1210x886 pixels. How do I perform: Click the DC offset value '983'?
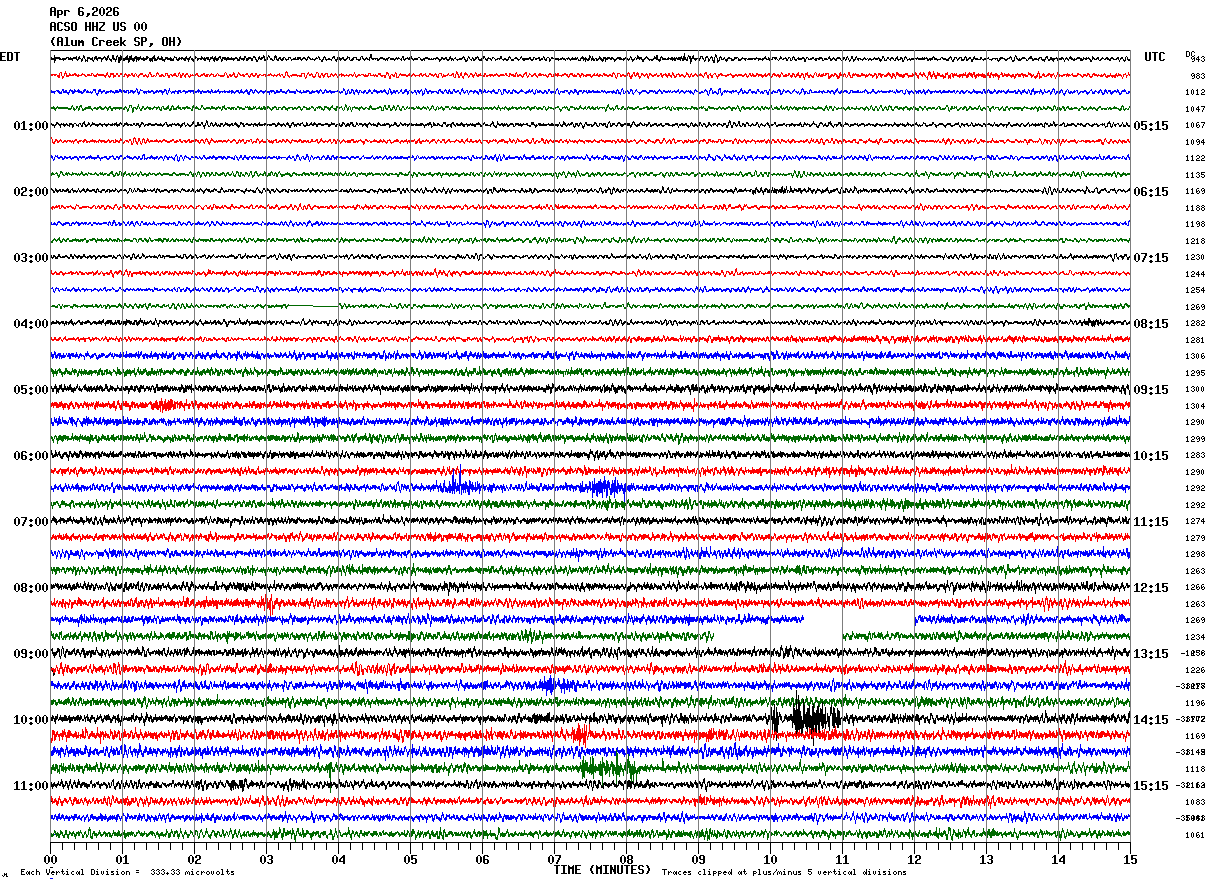[1198, 76]
